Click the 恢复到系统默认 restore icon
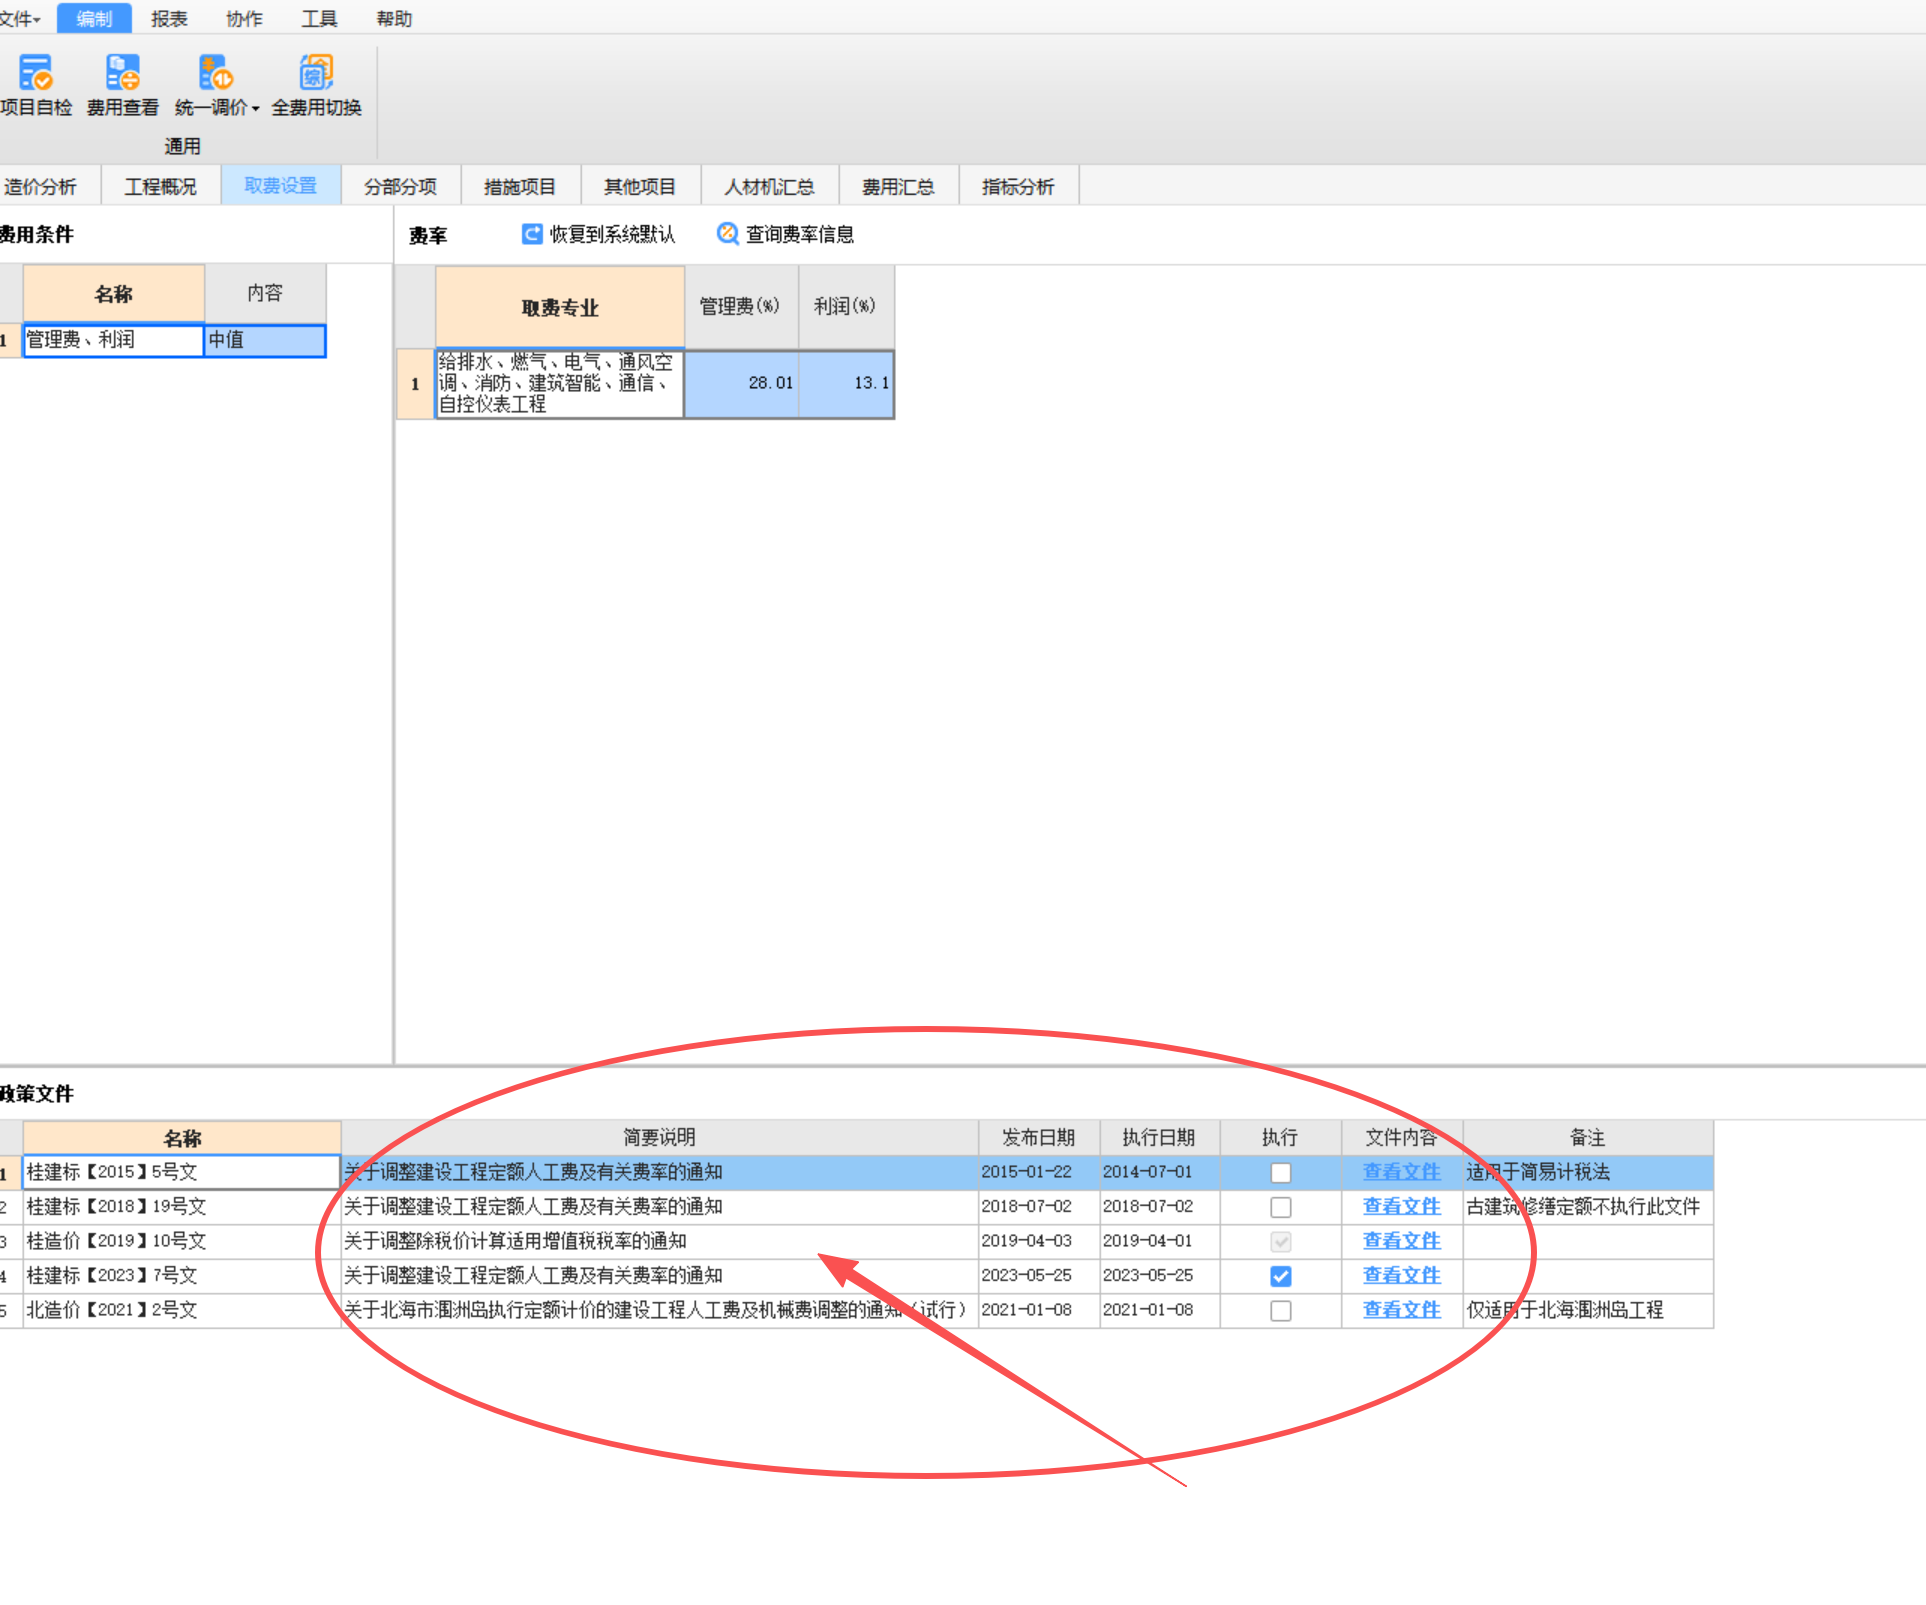This screenshot has height=1605, width=1926. click(x=532, y=234)
